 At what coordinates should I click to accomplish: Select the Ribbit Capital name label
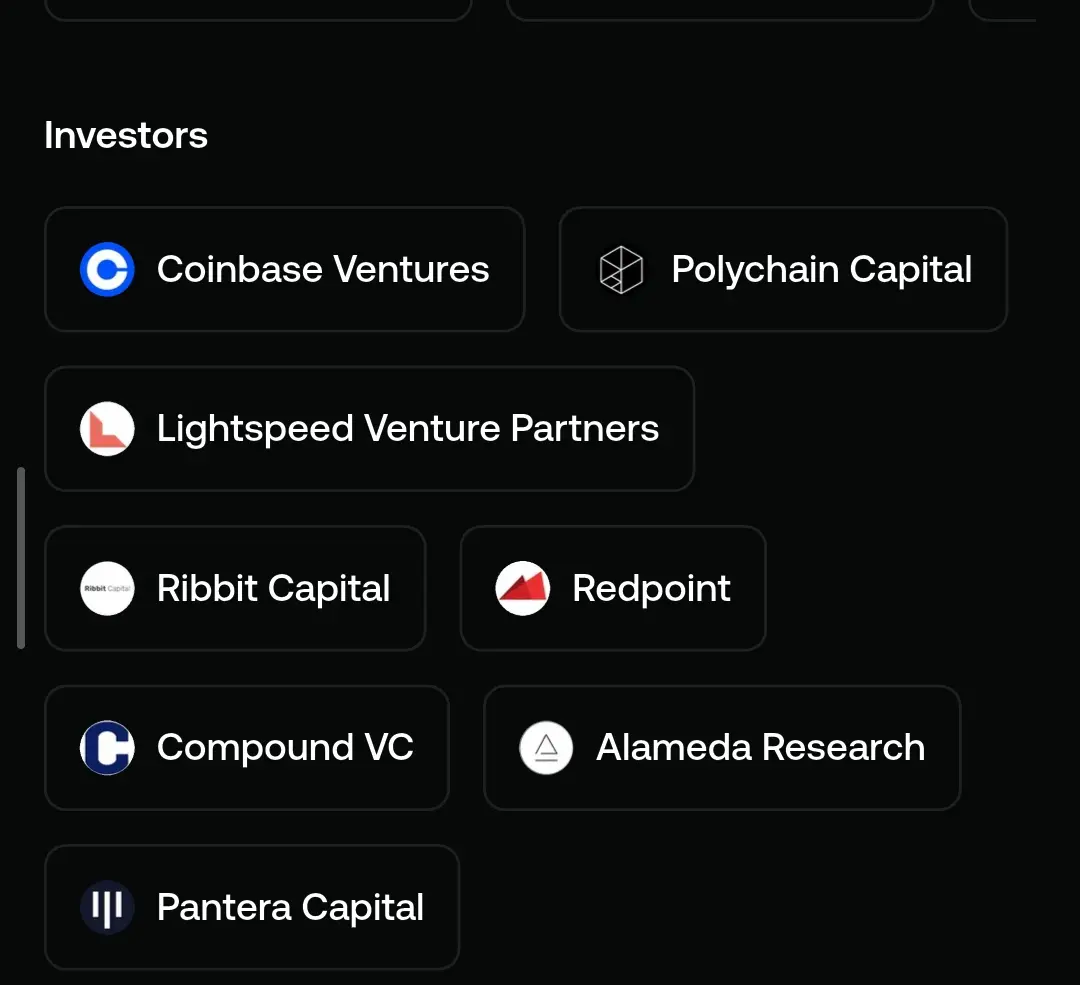click(x=273, y=588)
